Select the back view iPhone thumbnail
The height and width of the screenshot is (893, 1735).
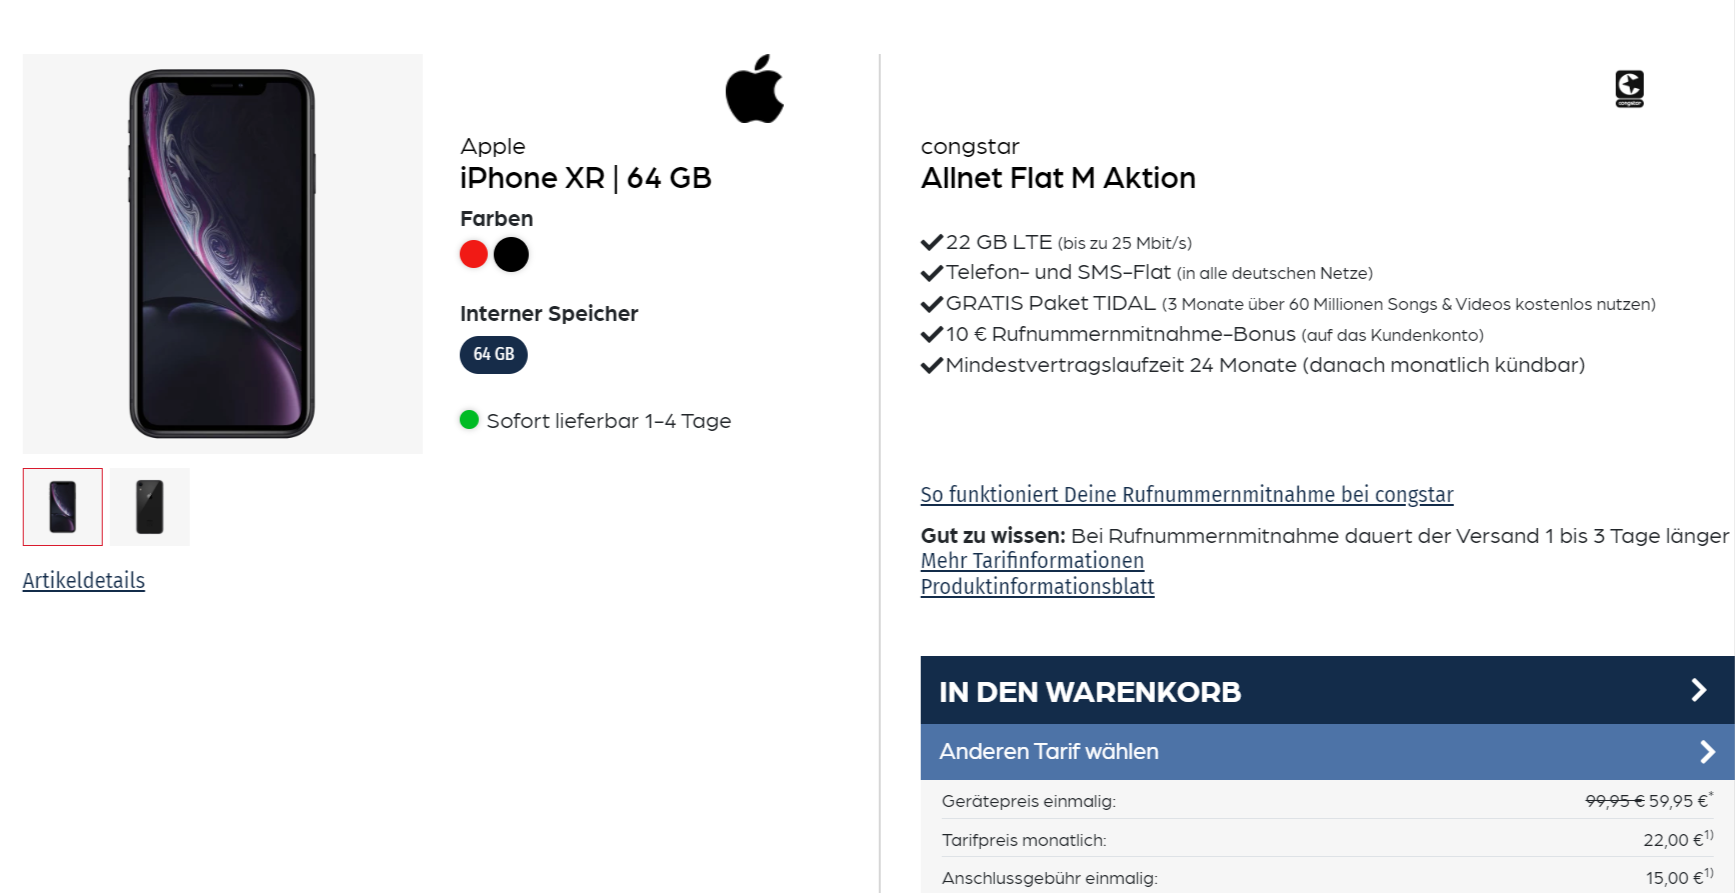tap(150, 507)
